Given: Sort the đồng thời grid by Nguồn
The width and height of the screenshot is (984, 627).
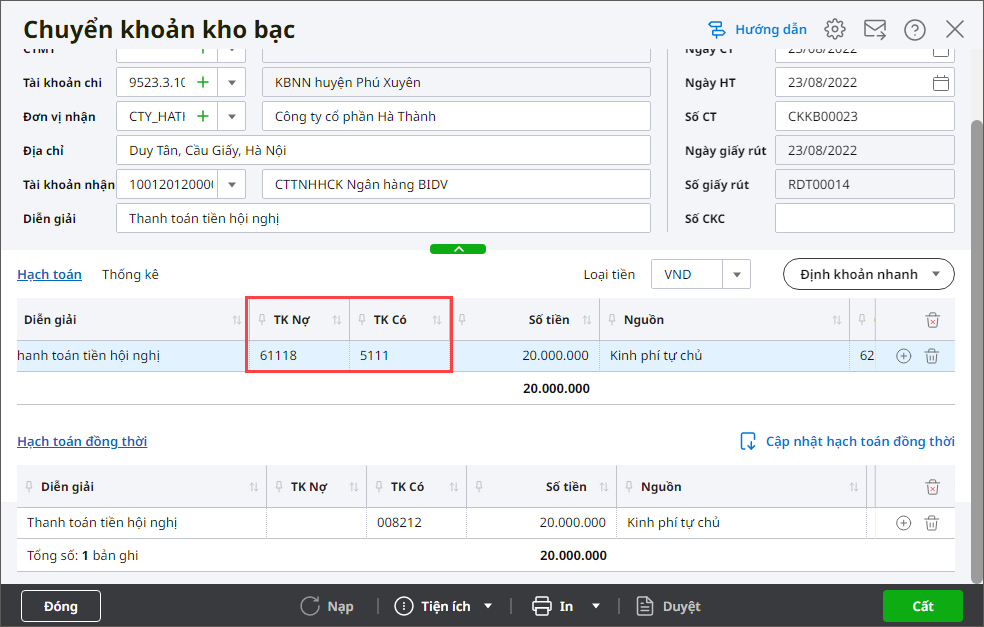Looking at the screenshot, I should pyautogui.click(x=853, y=487).
